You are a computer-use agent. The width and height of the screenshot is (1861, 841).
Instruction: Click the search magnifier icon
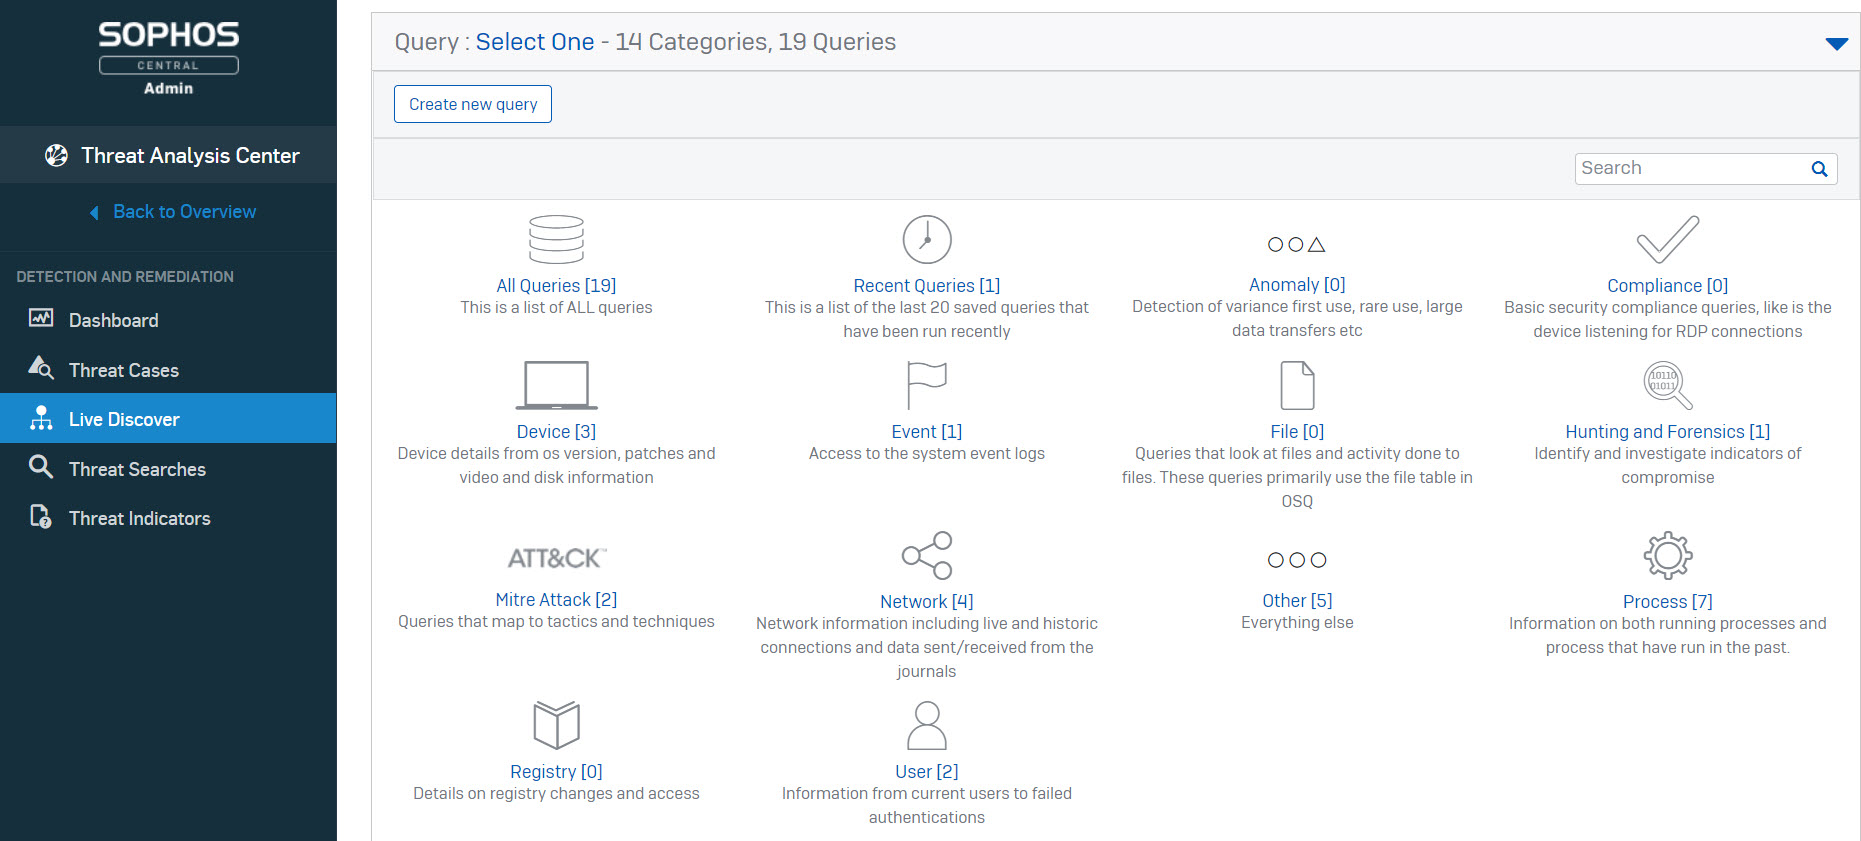[1819, 169]
